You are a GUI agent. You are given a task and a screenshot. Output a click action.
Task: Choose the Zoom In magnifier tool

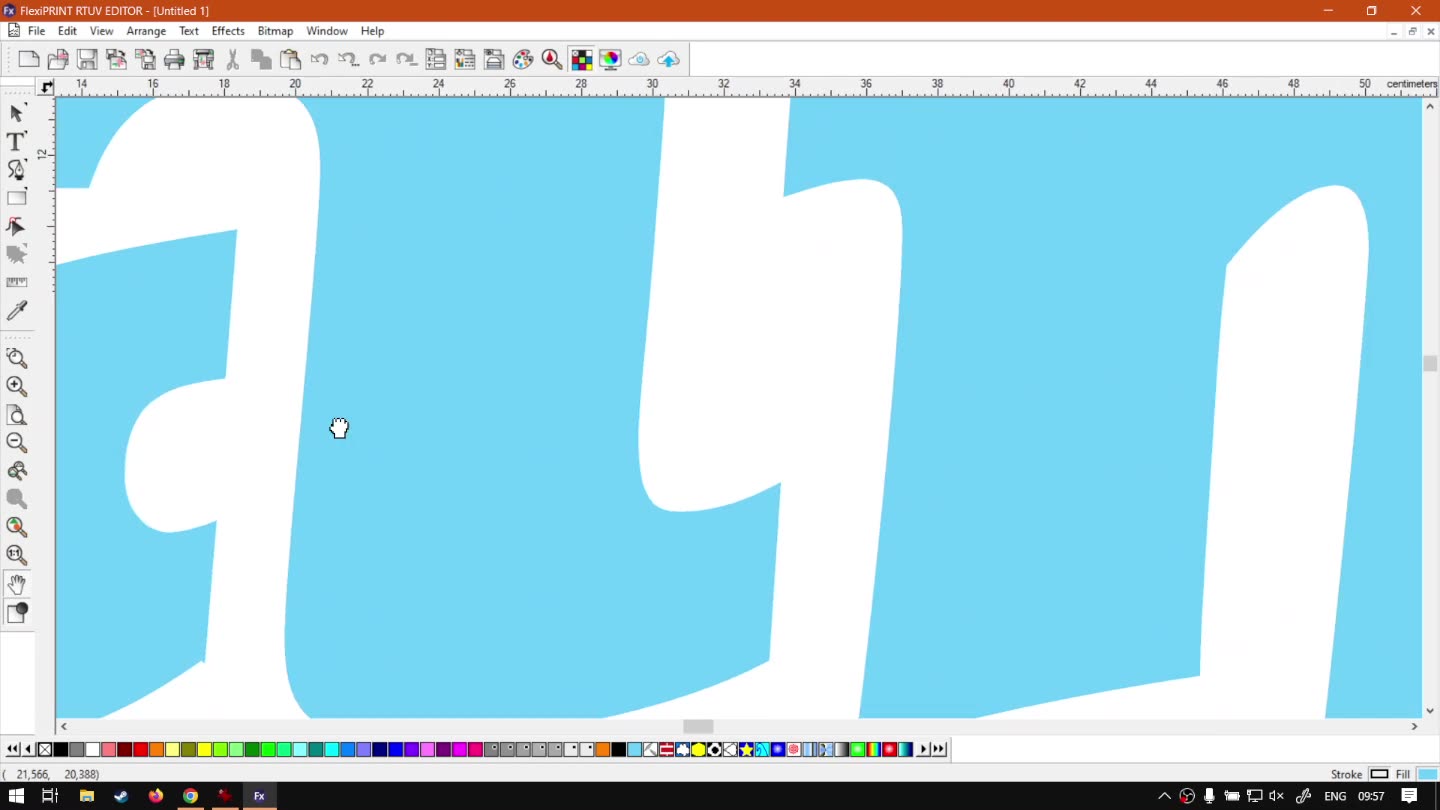coord(16,387)
